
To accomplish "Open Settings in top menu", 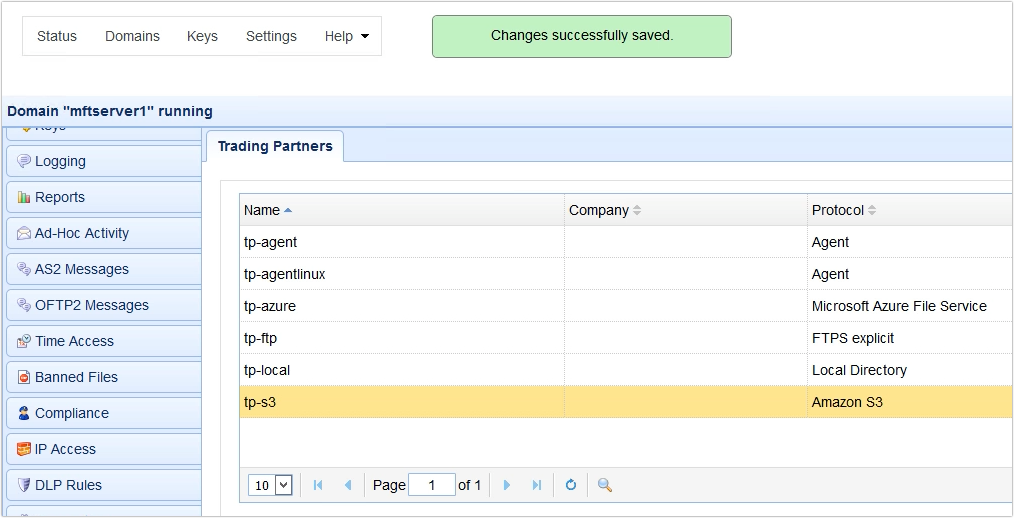I will [271, 36].
